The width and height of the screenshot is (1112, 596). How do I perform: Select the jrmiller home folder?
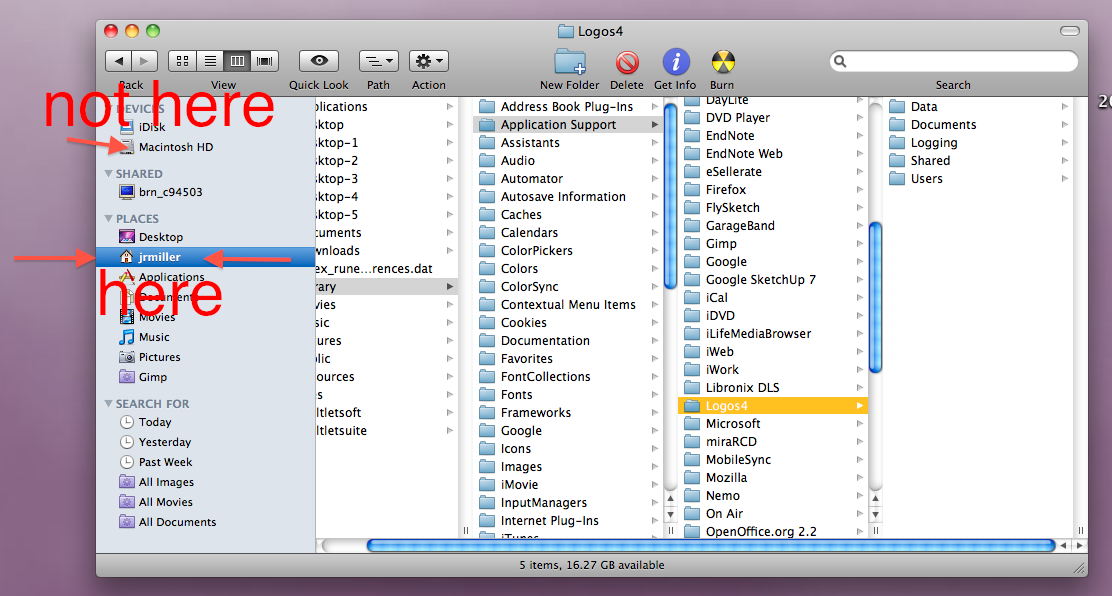[206, 257]
